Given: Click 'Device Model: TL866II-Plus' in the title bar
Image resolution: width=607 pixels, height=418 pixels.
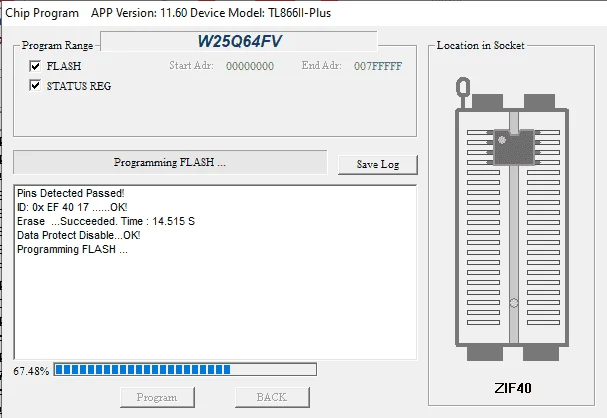Looking at the screenshot, I should 261,13.
